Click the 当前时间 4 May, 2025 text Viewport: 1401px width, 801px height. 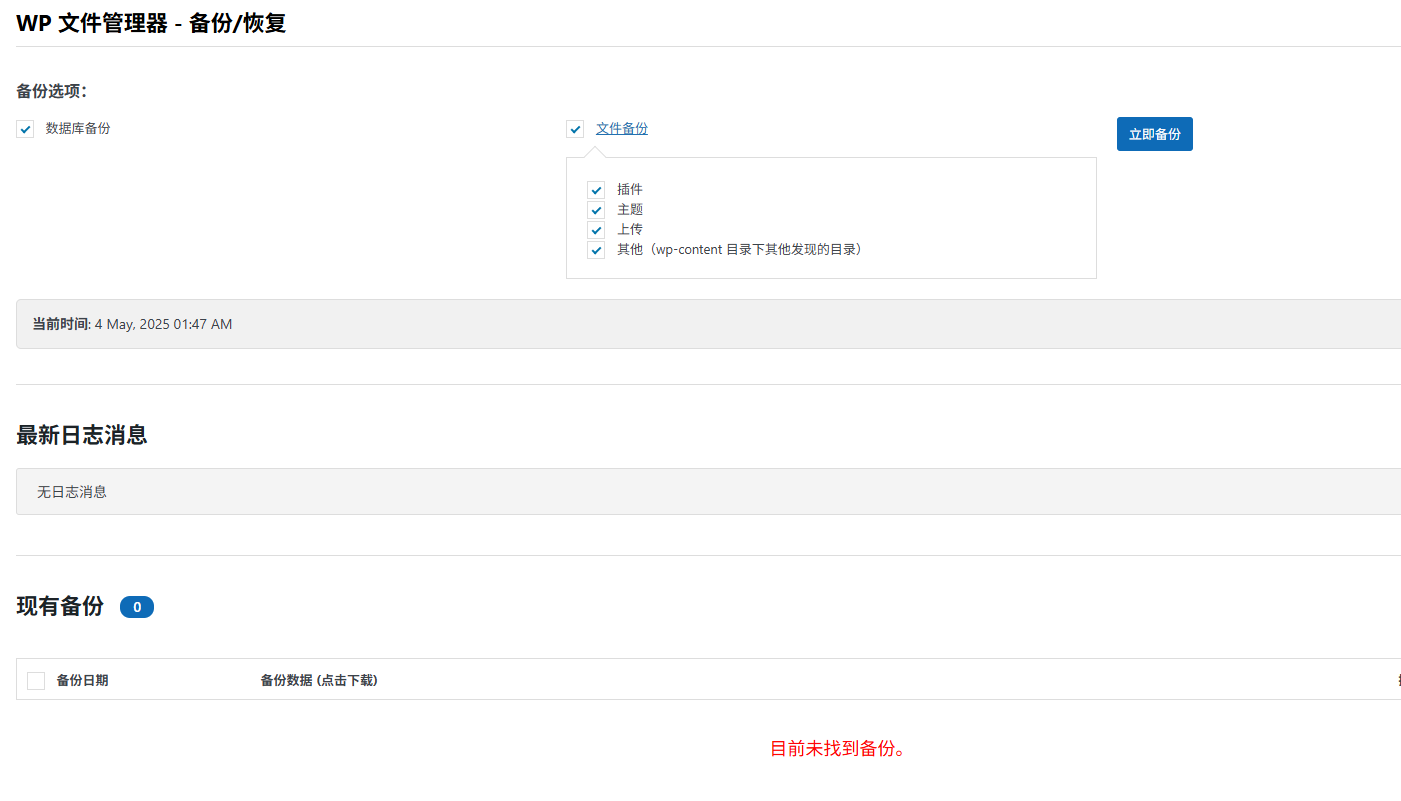[132, 324]
